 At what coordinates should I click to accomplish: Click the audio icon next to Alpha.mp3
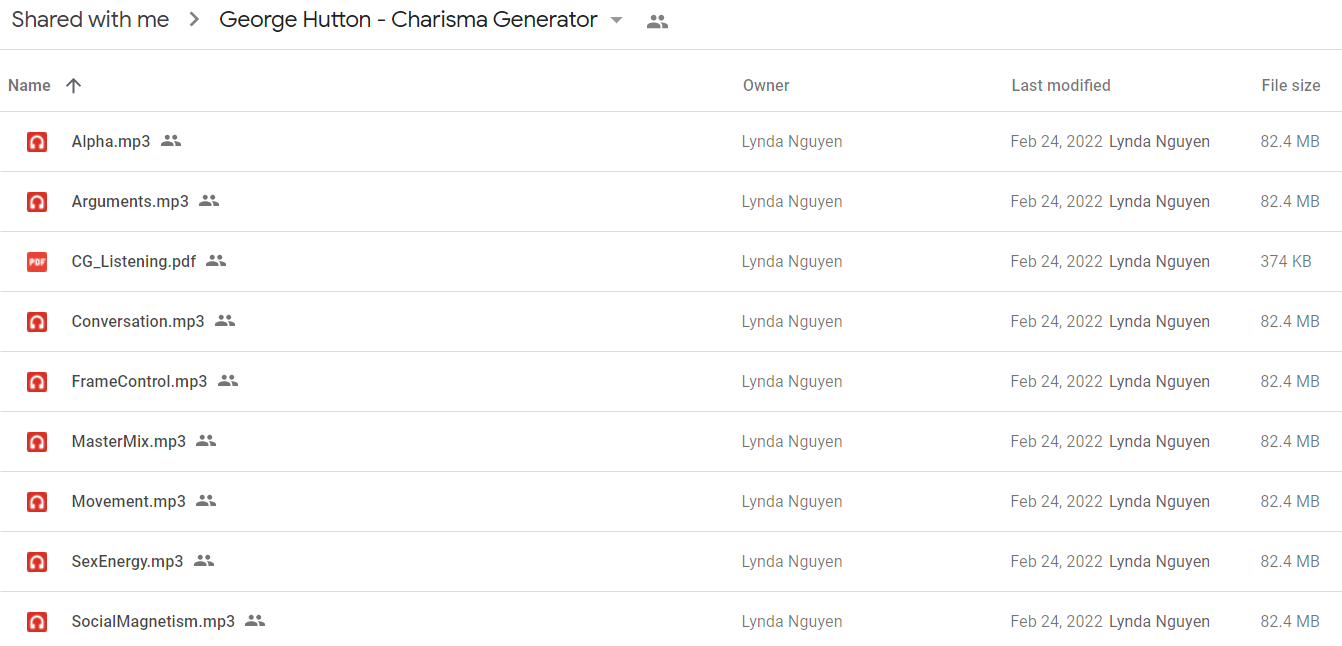[37, 142]
